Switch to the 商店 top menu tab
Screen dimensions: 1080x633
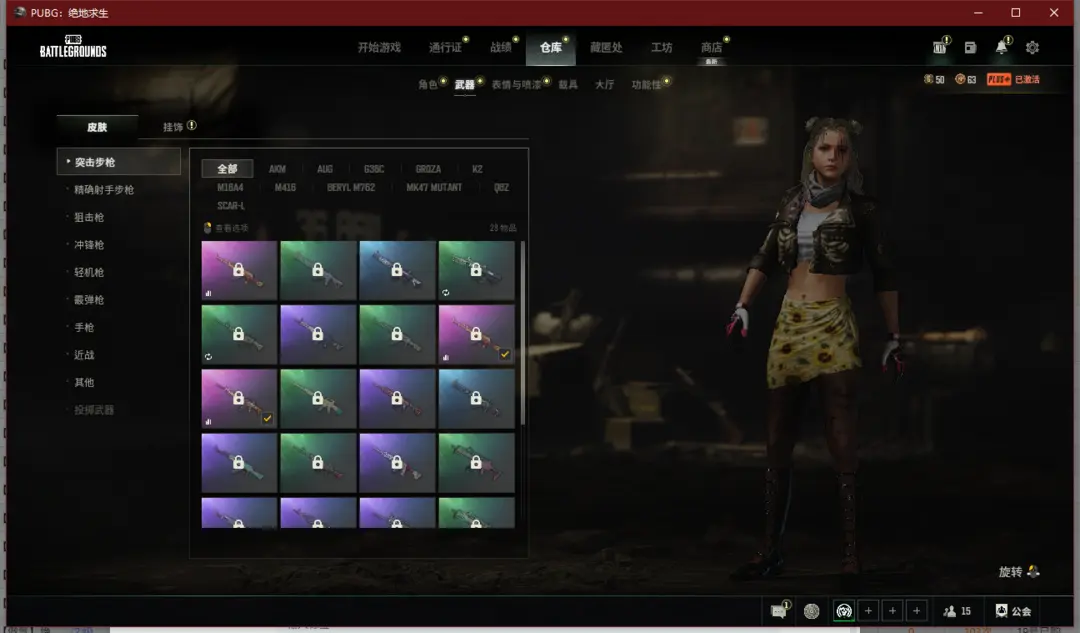(x=711, y=48)
